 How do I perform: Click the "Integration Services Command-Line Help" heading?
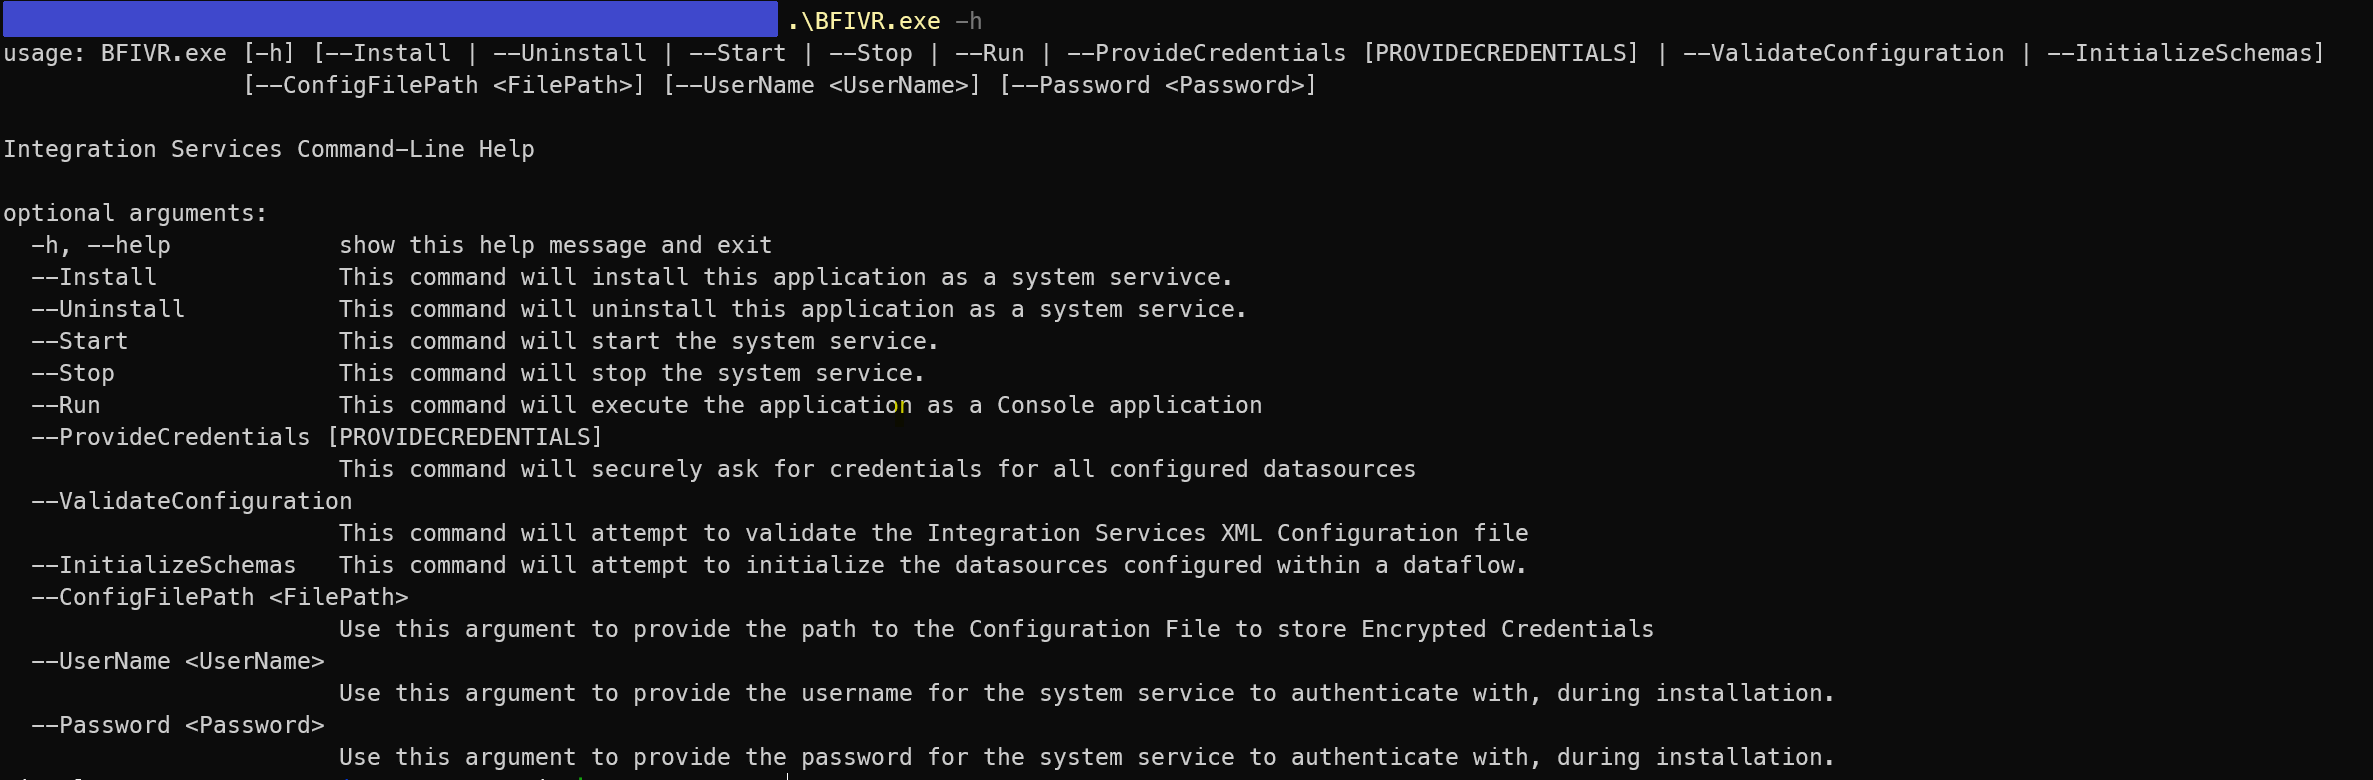pyautogui.click(x=268, y=149)
